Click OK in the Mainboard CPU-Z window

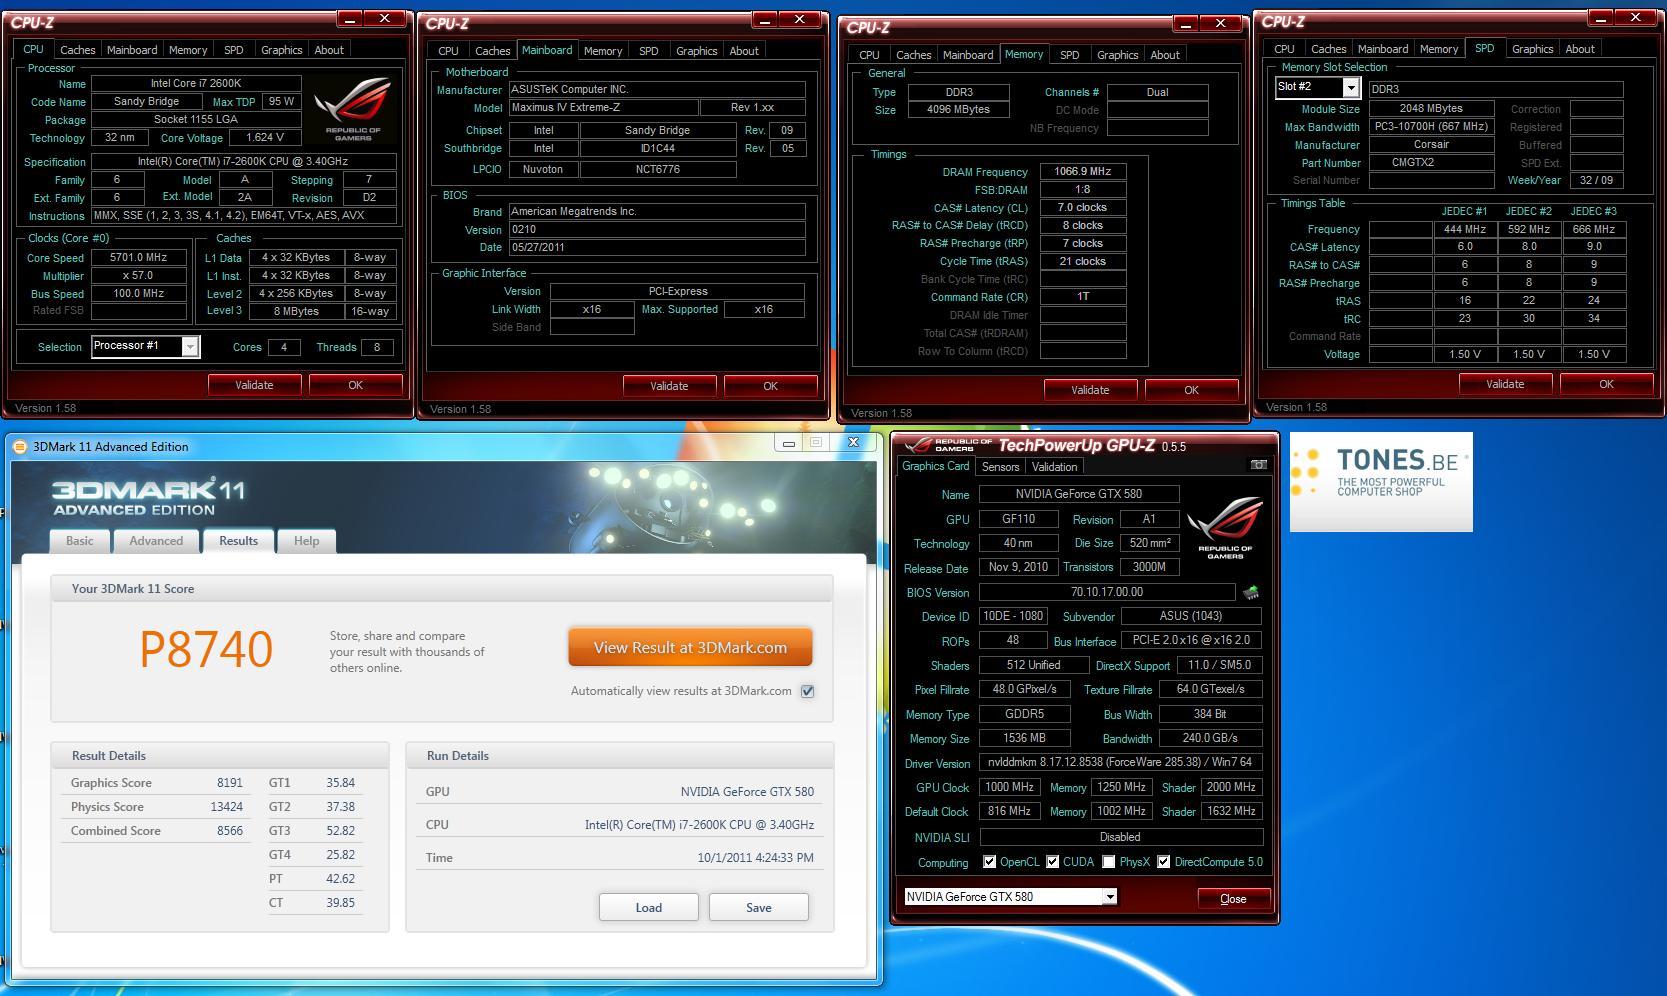(770, 386)
